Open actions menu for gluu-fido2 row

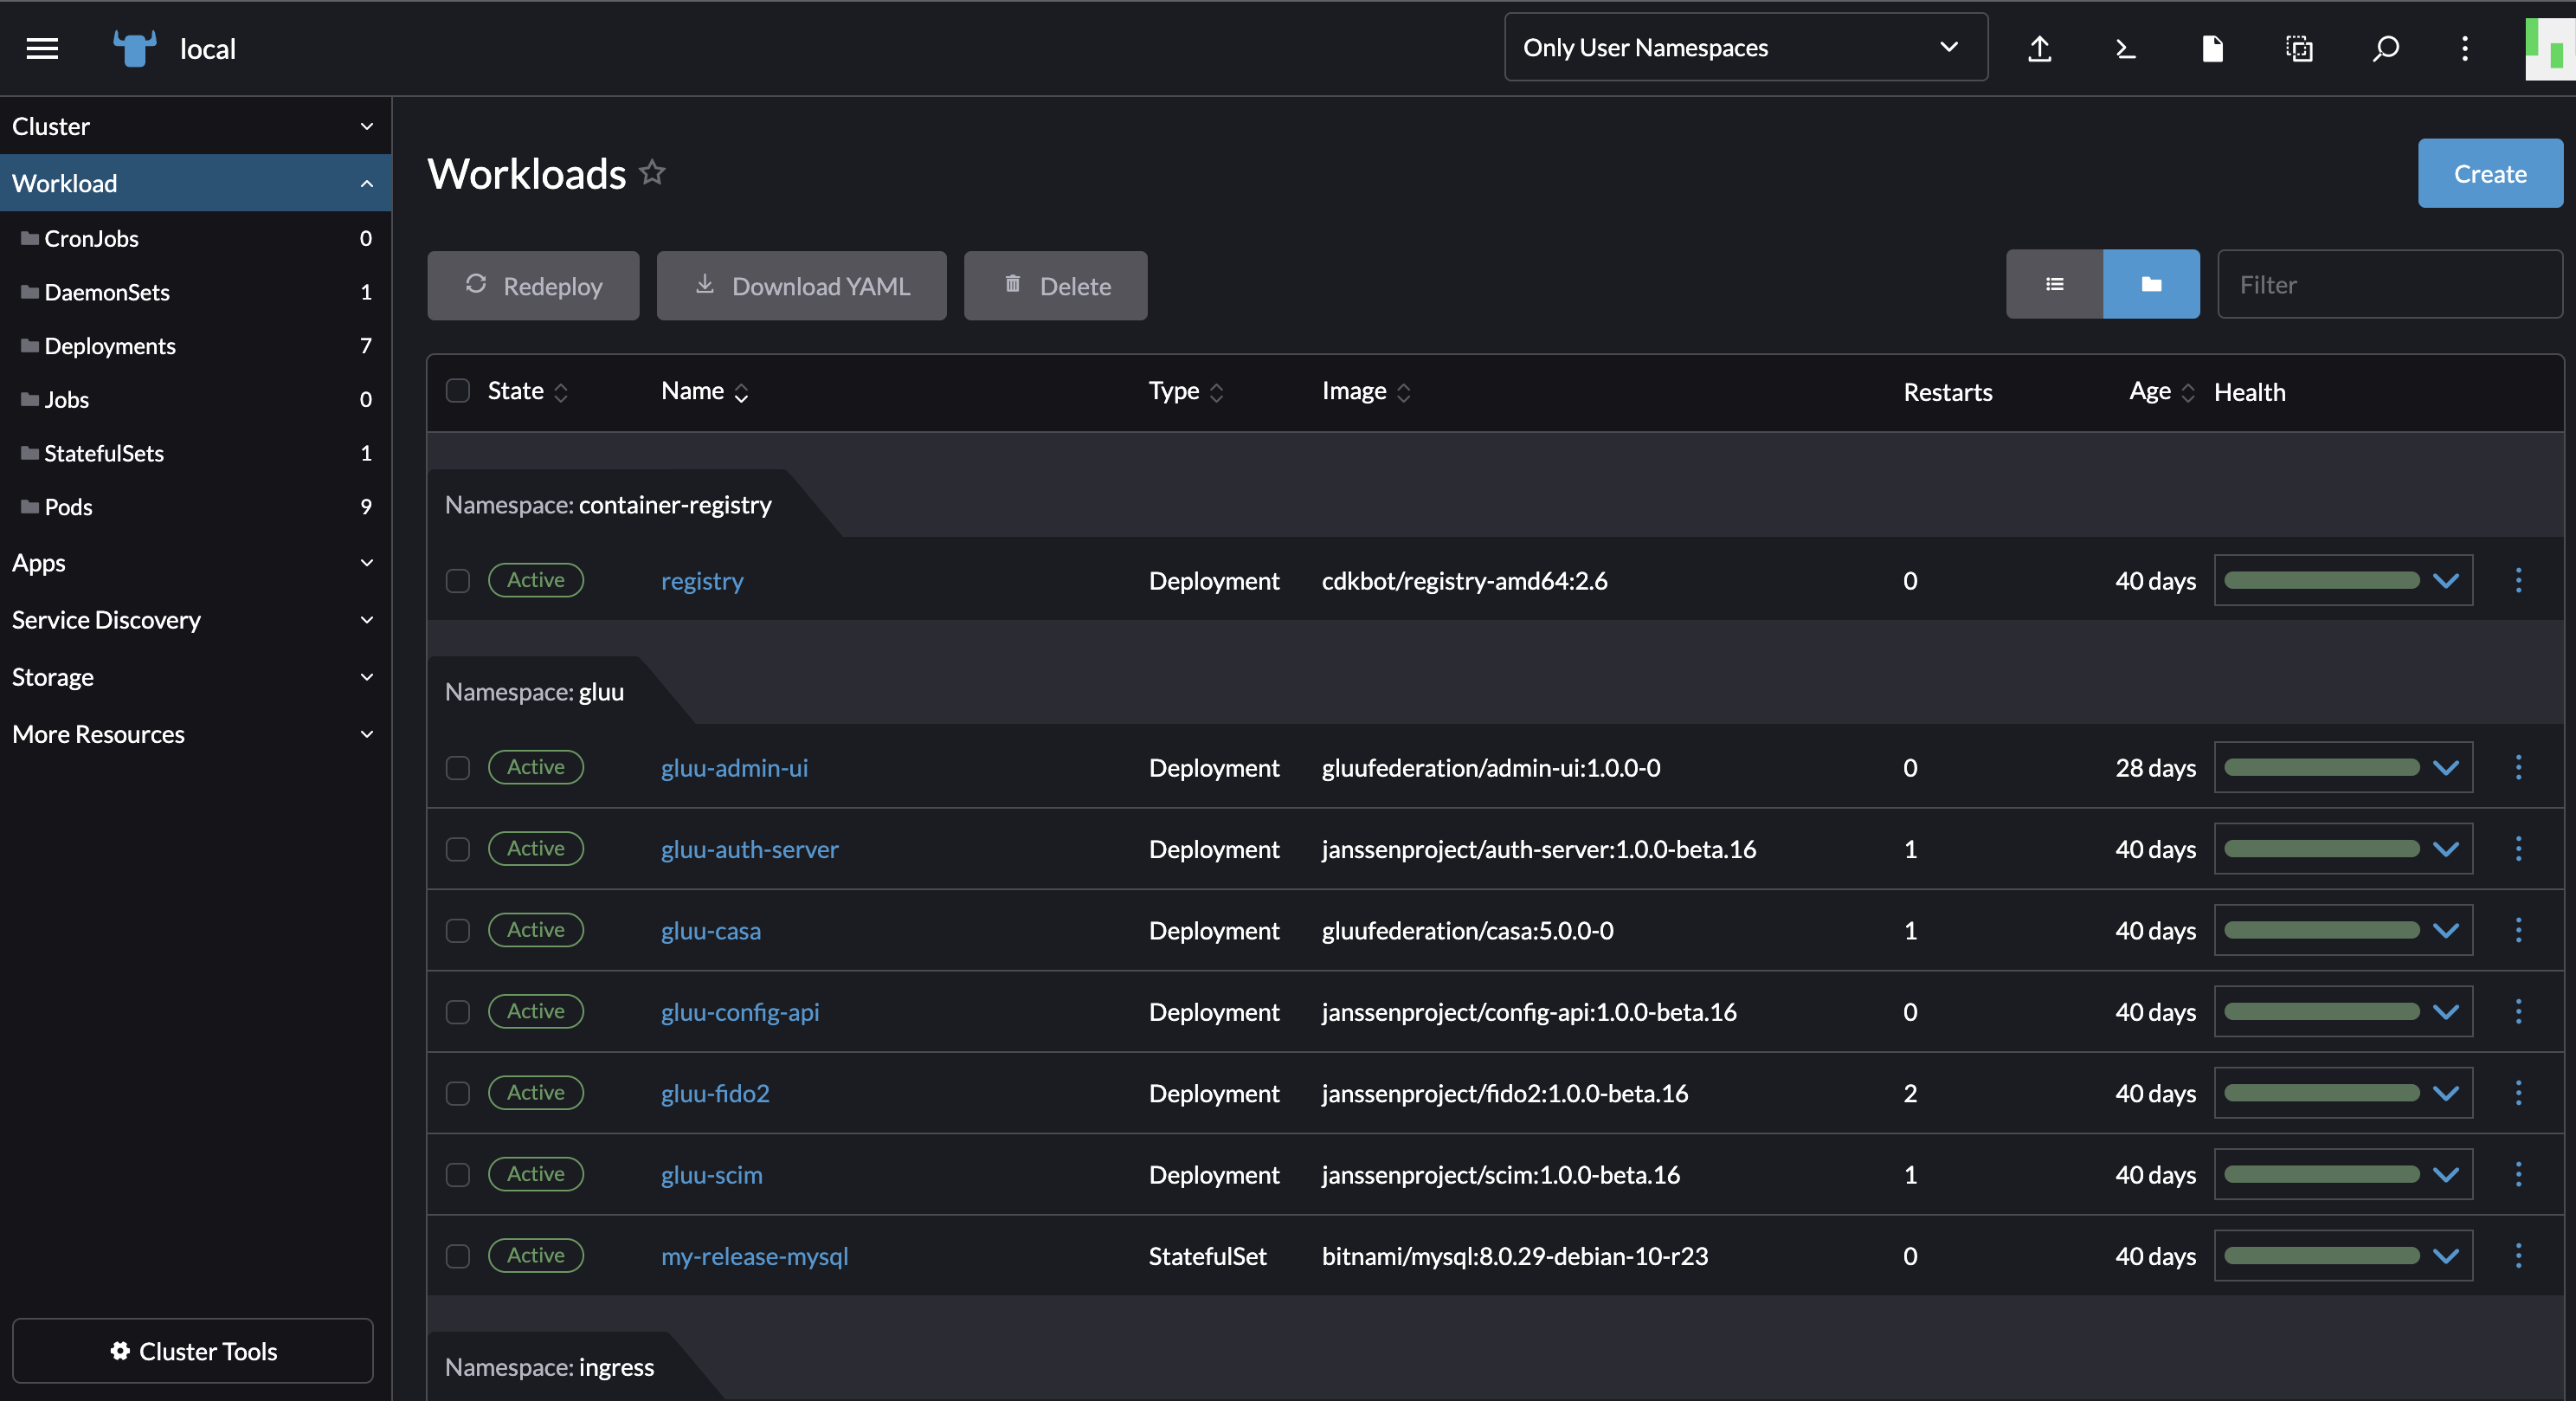[2518, 1092]
